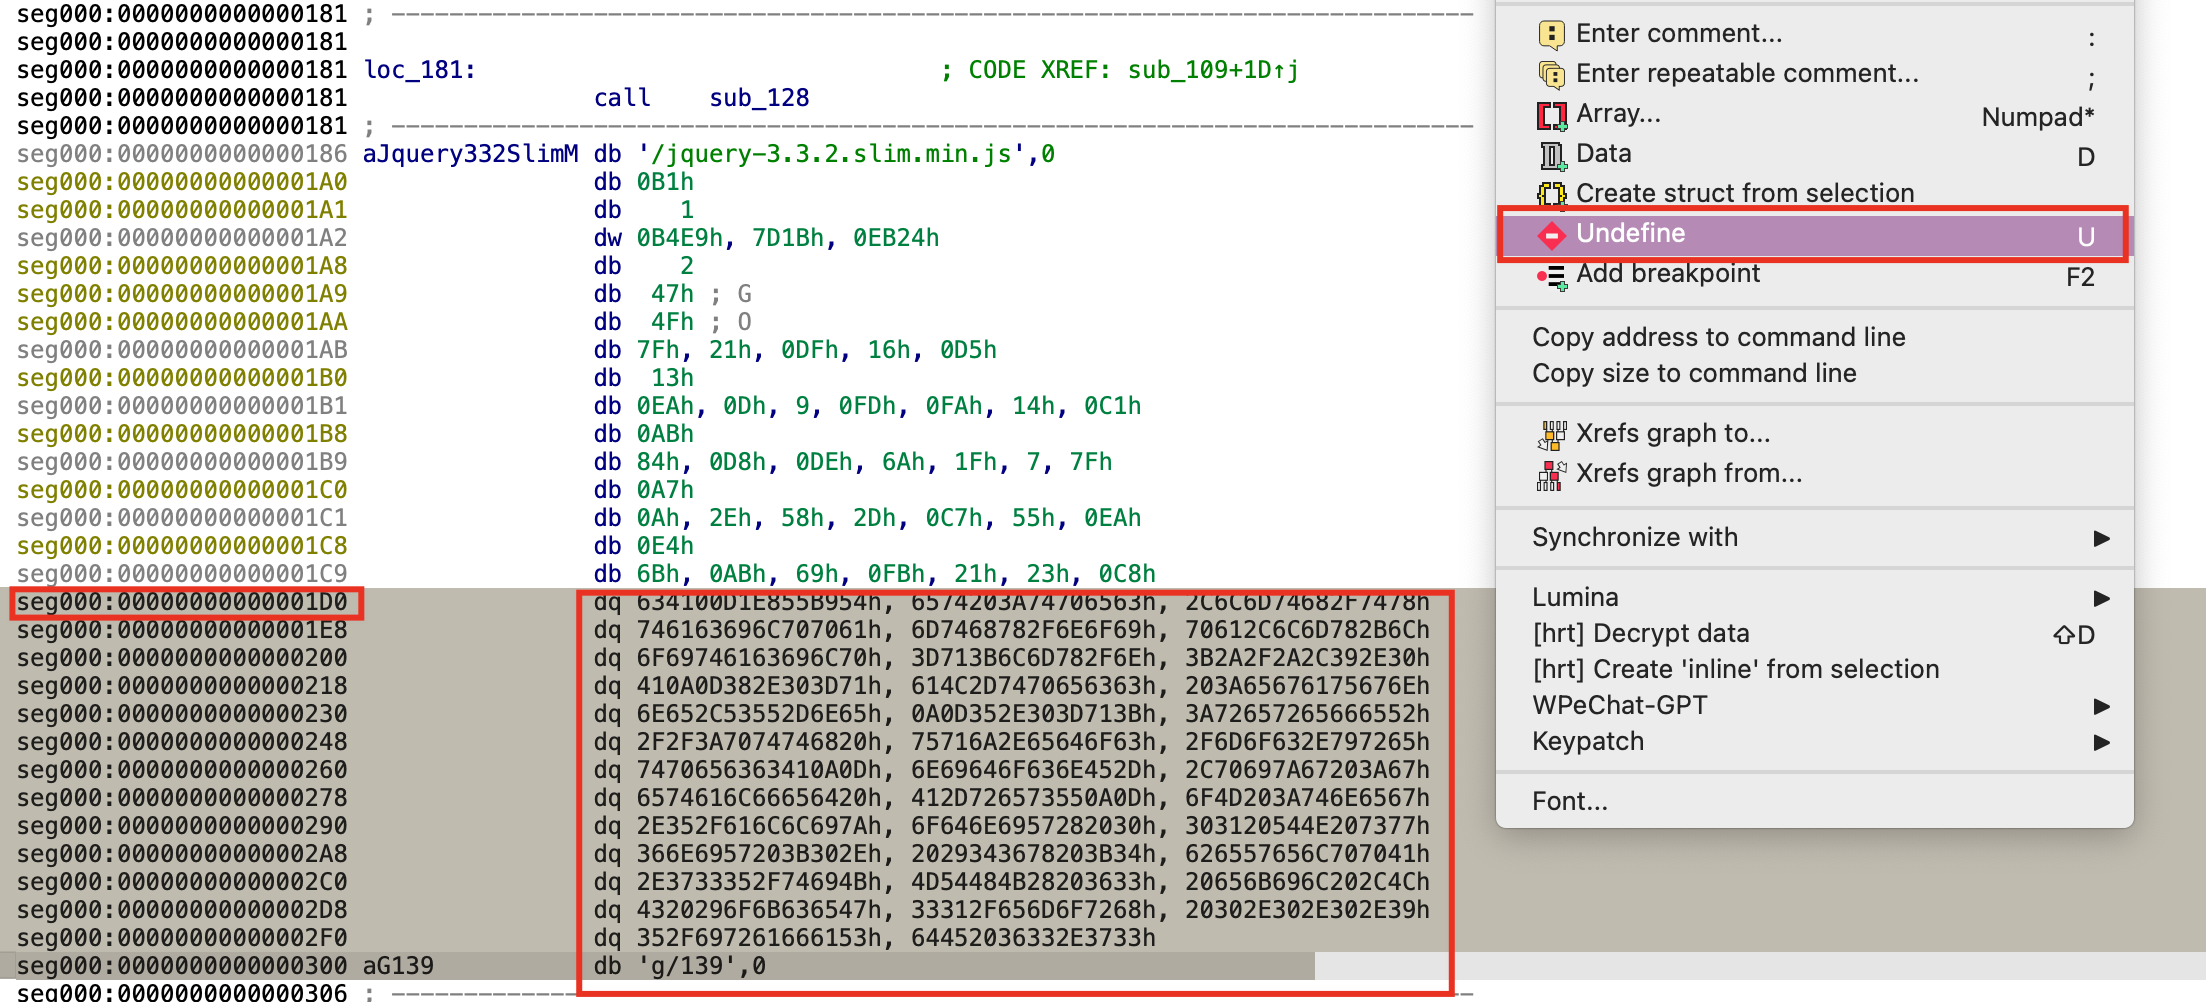Click the Enter repeatable comment icon
Image resolution: width=2206 pixels, height=1002 pixels.
(x=1550, y=74)
